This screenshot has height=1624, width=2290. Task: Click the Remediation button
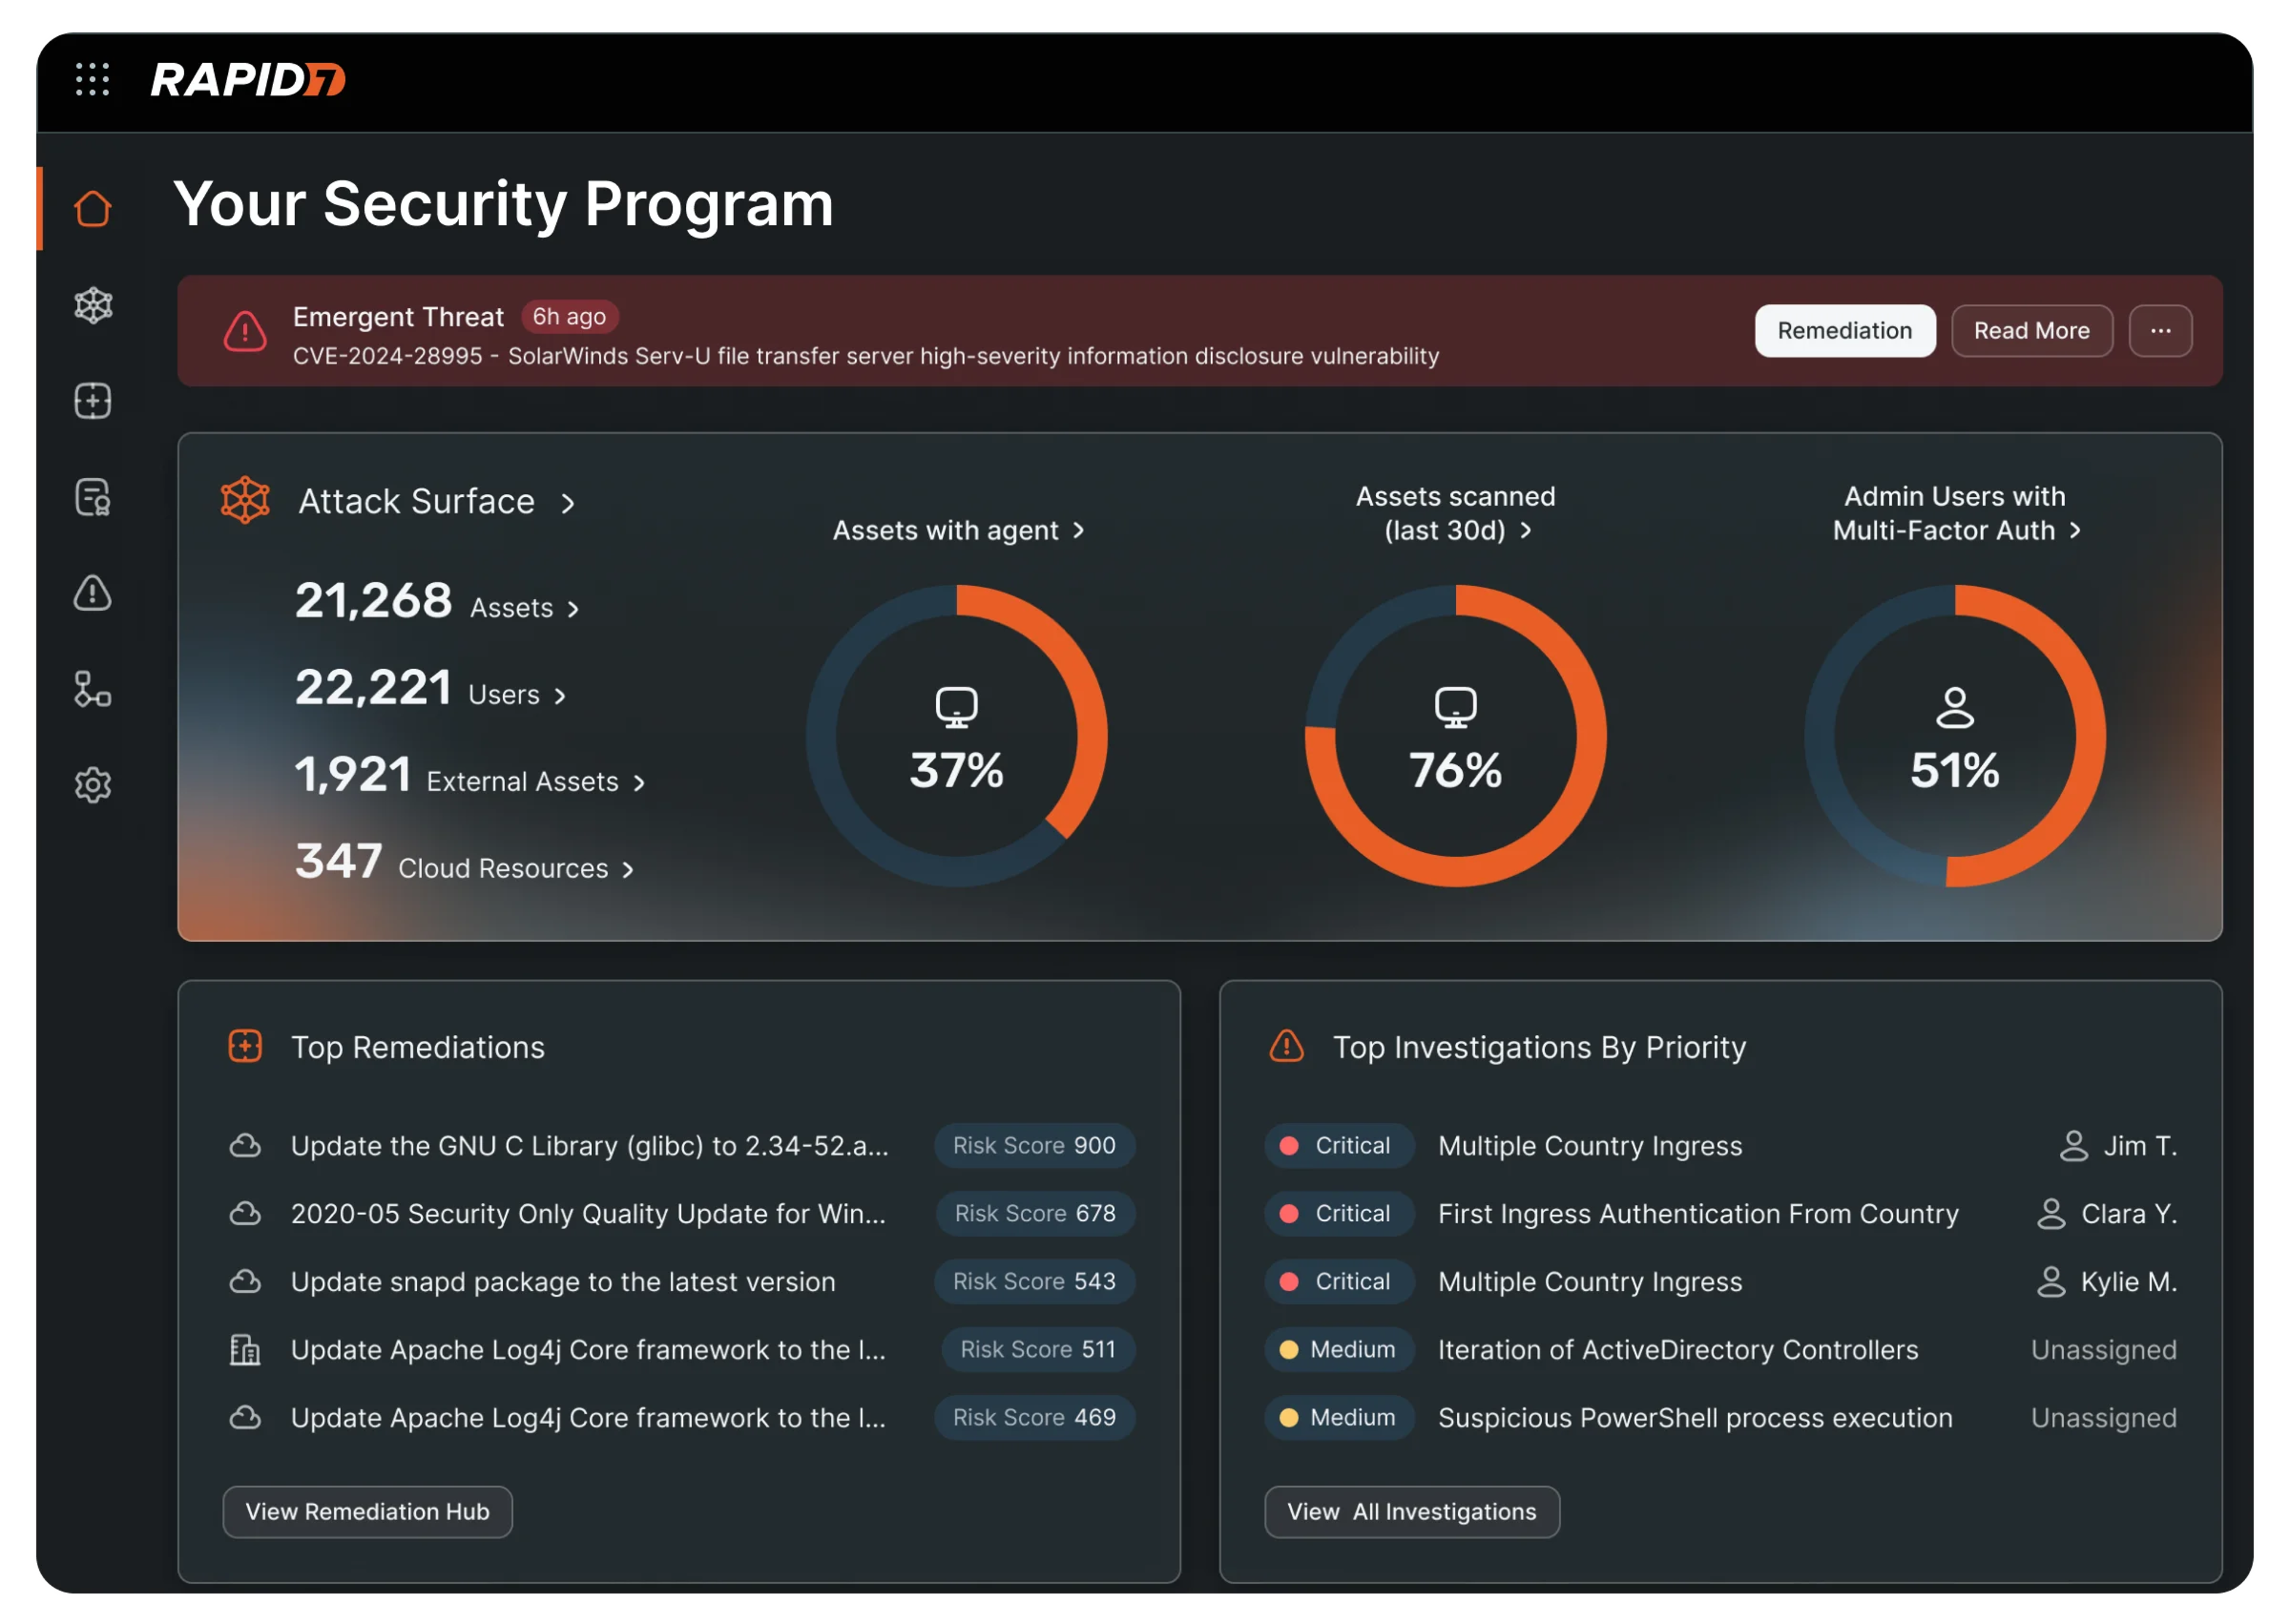tap(1844, 330)
